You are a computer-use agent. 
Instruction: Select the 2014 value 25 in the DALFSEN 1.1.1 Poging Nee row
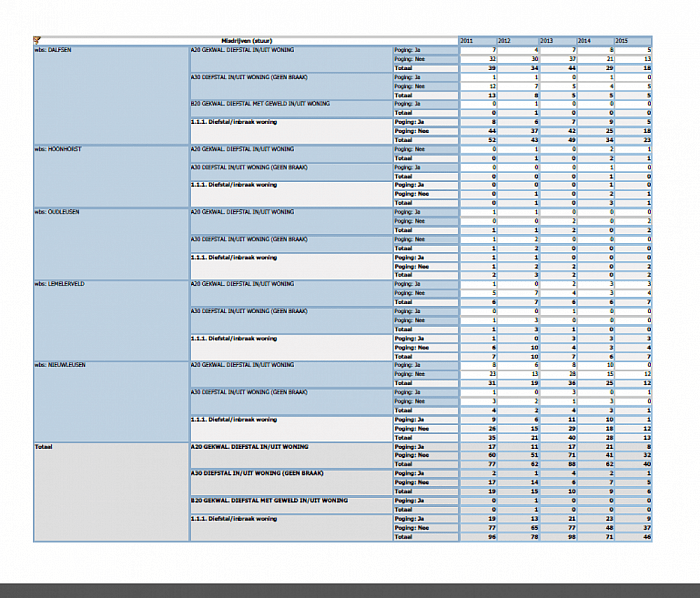(610, 131)
